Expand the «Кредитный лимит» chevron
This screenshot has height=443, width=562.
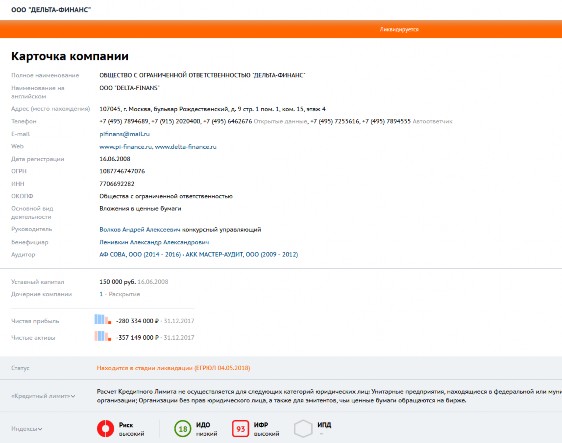(73, 396)
